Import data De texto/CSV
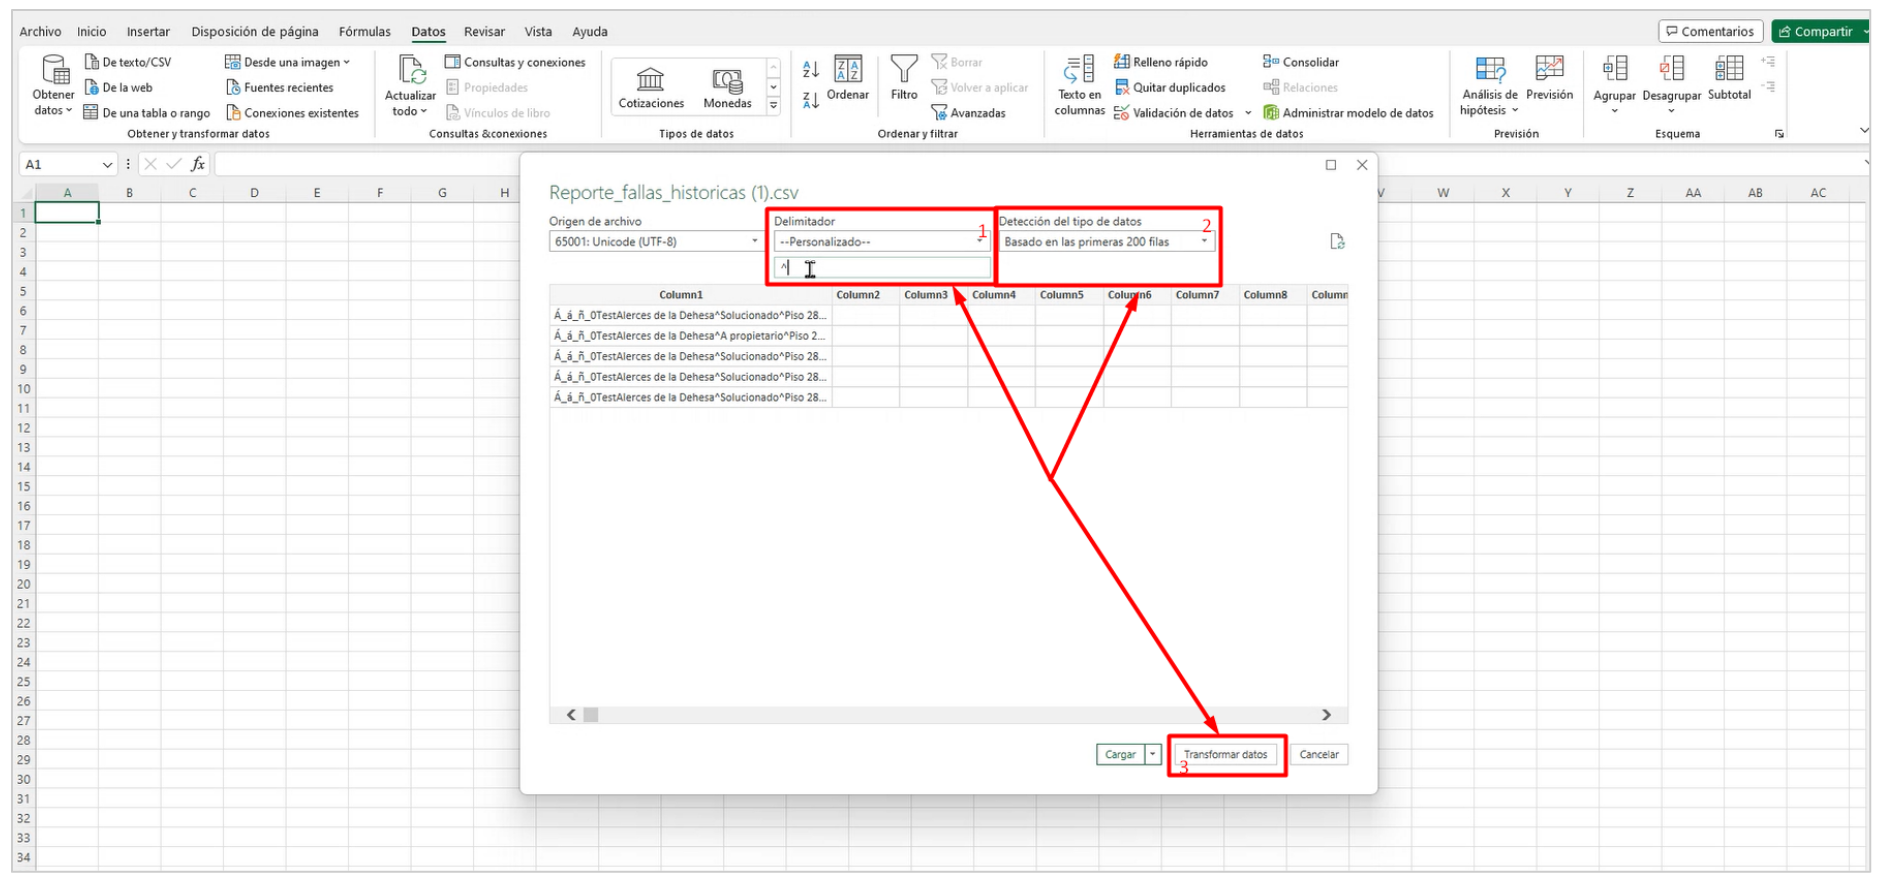The width and height of the screenshot is (1879, 879). [128, 62]
